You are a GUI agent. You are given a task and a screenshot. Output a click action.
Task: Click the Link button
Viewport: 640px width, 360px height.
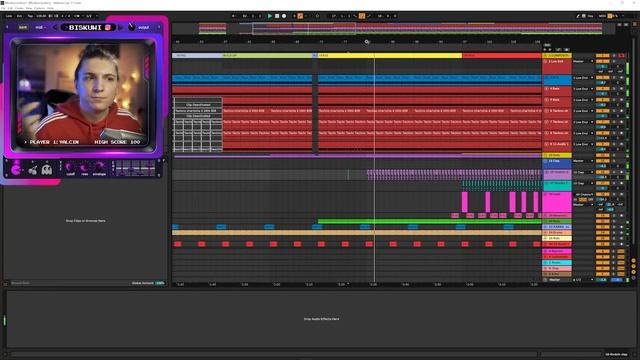(9, 16)
